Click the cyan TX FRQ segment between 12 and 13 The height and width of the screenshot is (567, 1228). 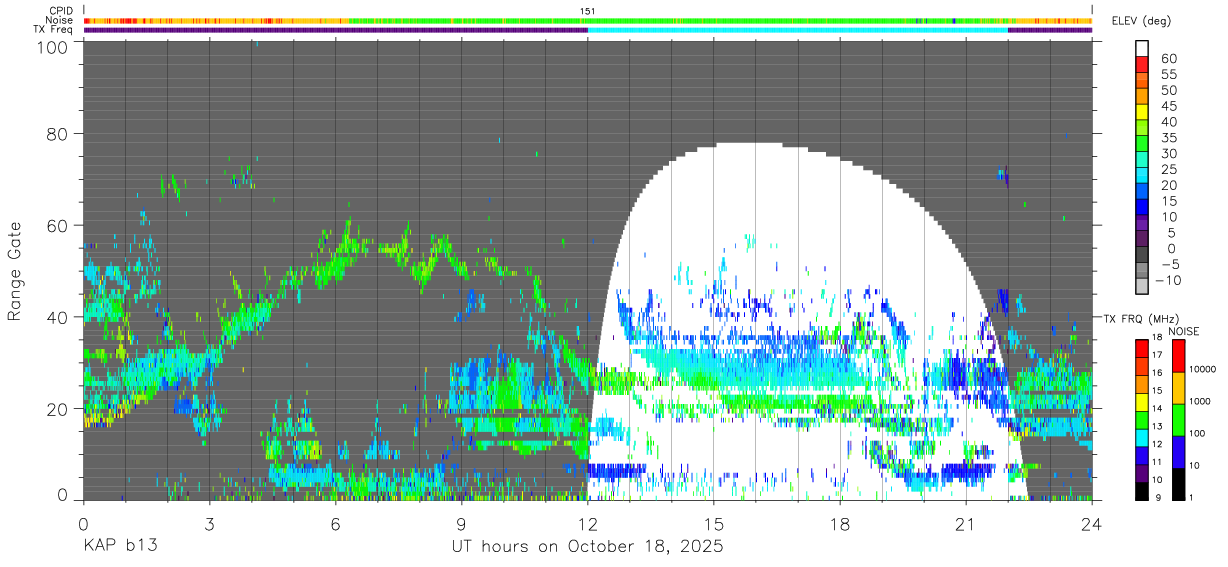click(1142, 437)
